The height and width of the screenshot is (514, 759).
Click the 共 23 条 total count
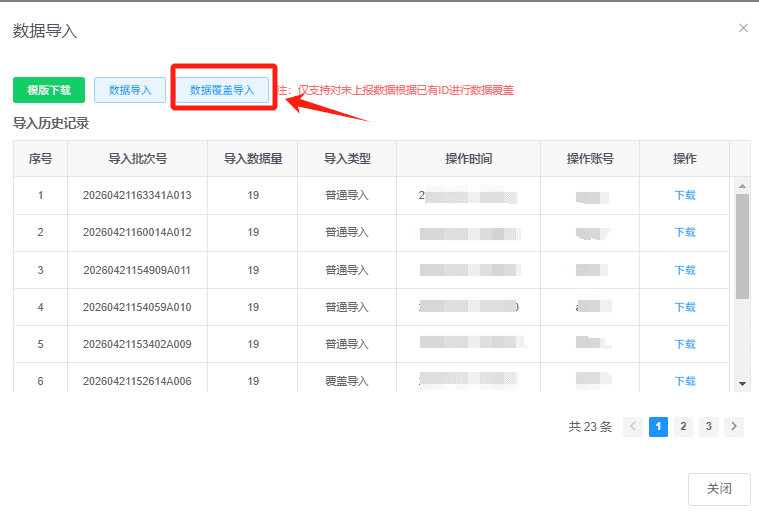(590, 426)
